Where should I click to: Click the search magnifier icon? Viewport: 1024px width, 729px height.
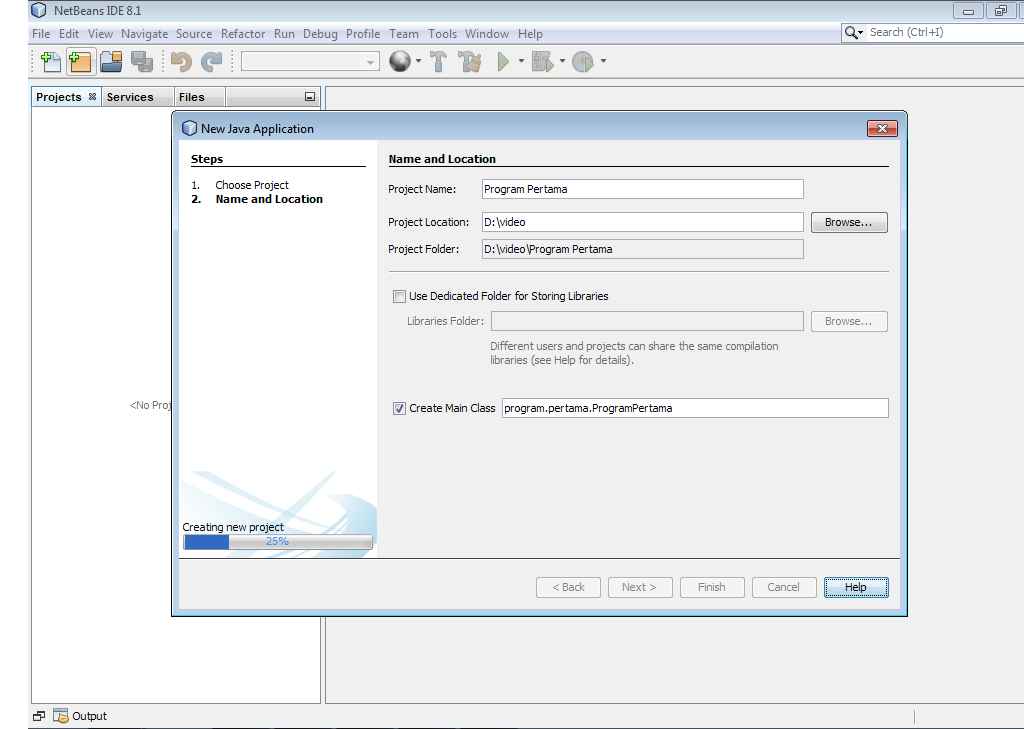point(851,32)
